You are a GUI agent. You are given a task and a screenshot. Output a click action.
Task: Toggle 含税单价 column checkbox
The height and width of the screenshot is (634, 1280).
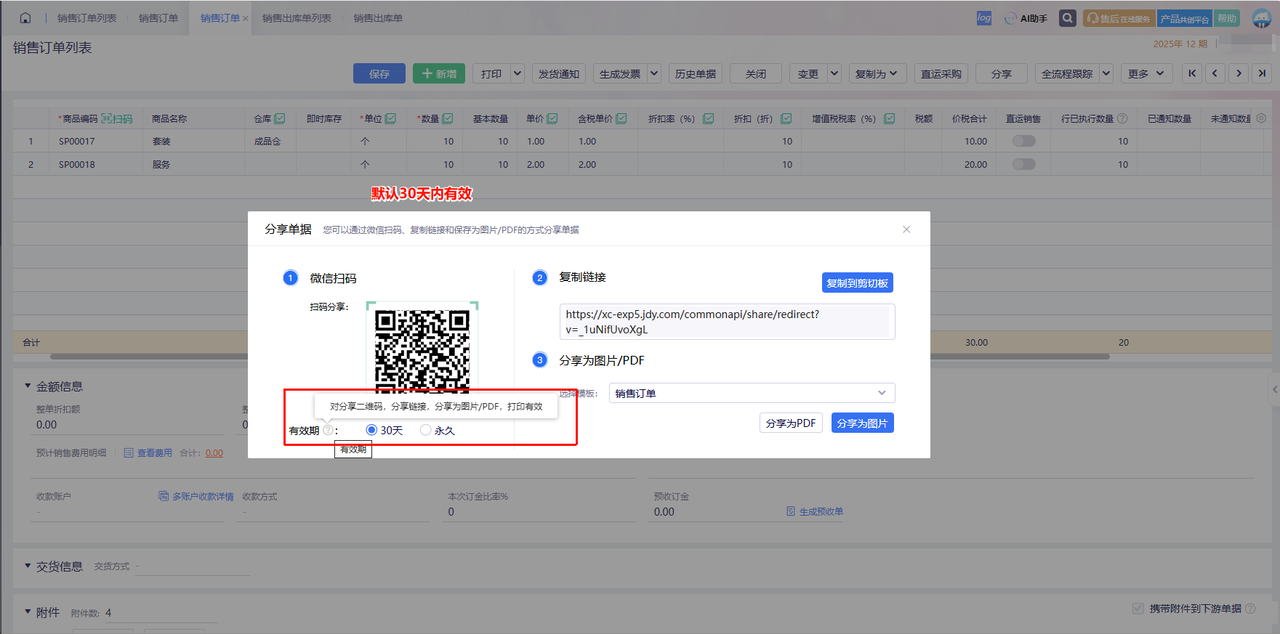click(621, 118)
